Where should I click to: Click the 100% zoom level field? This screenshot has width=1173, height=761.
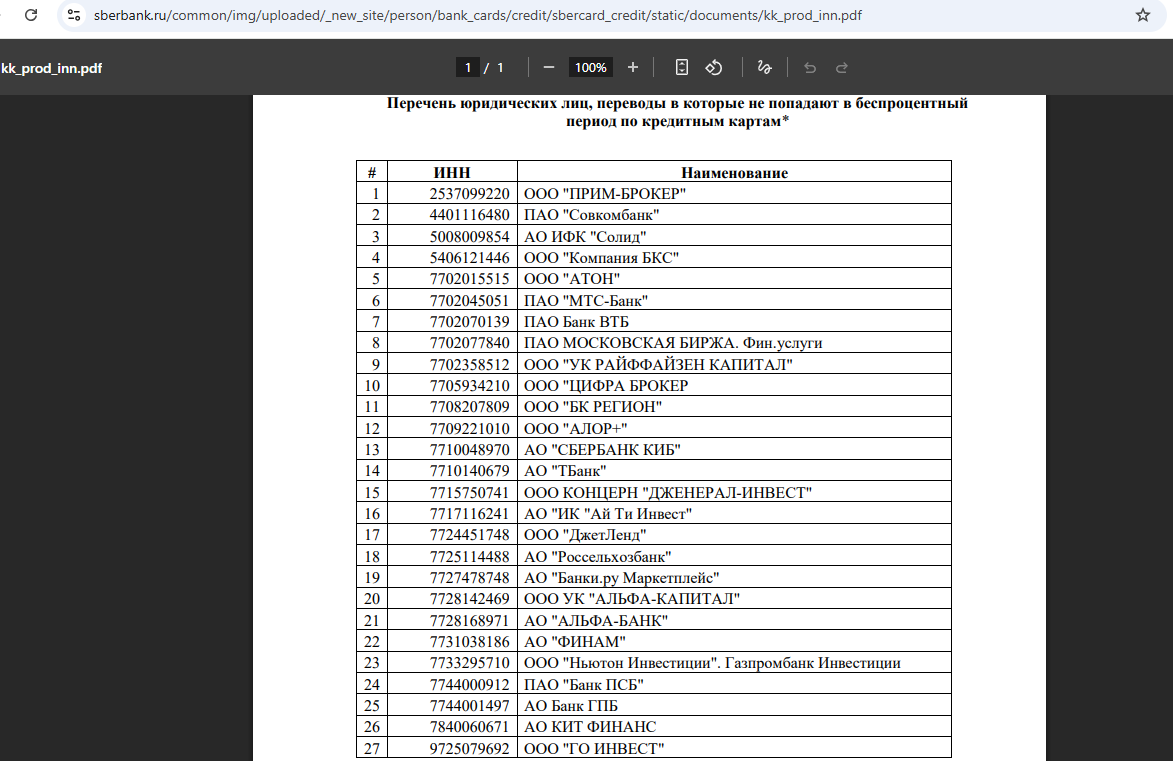(590, 68)
